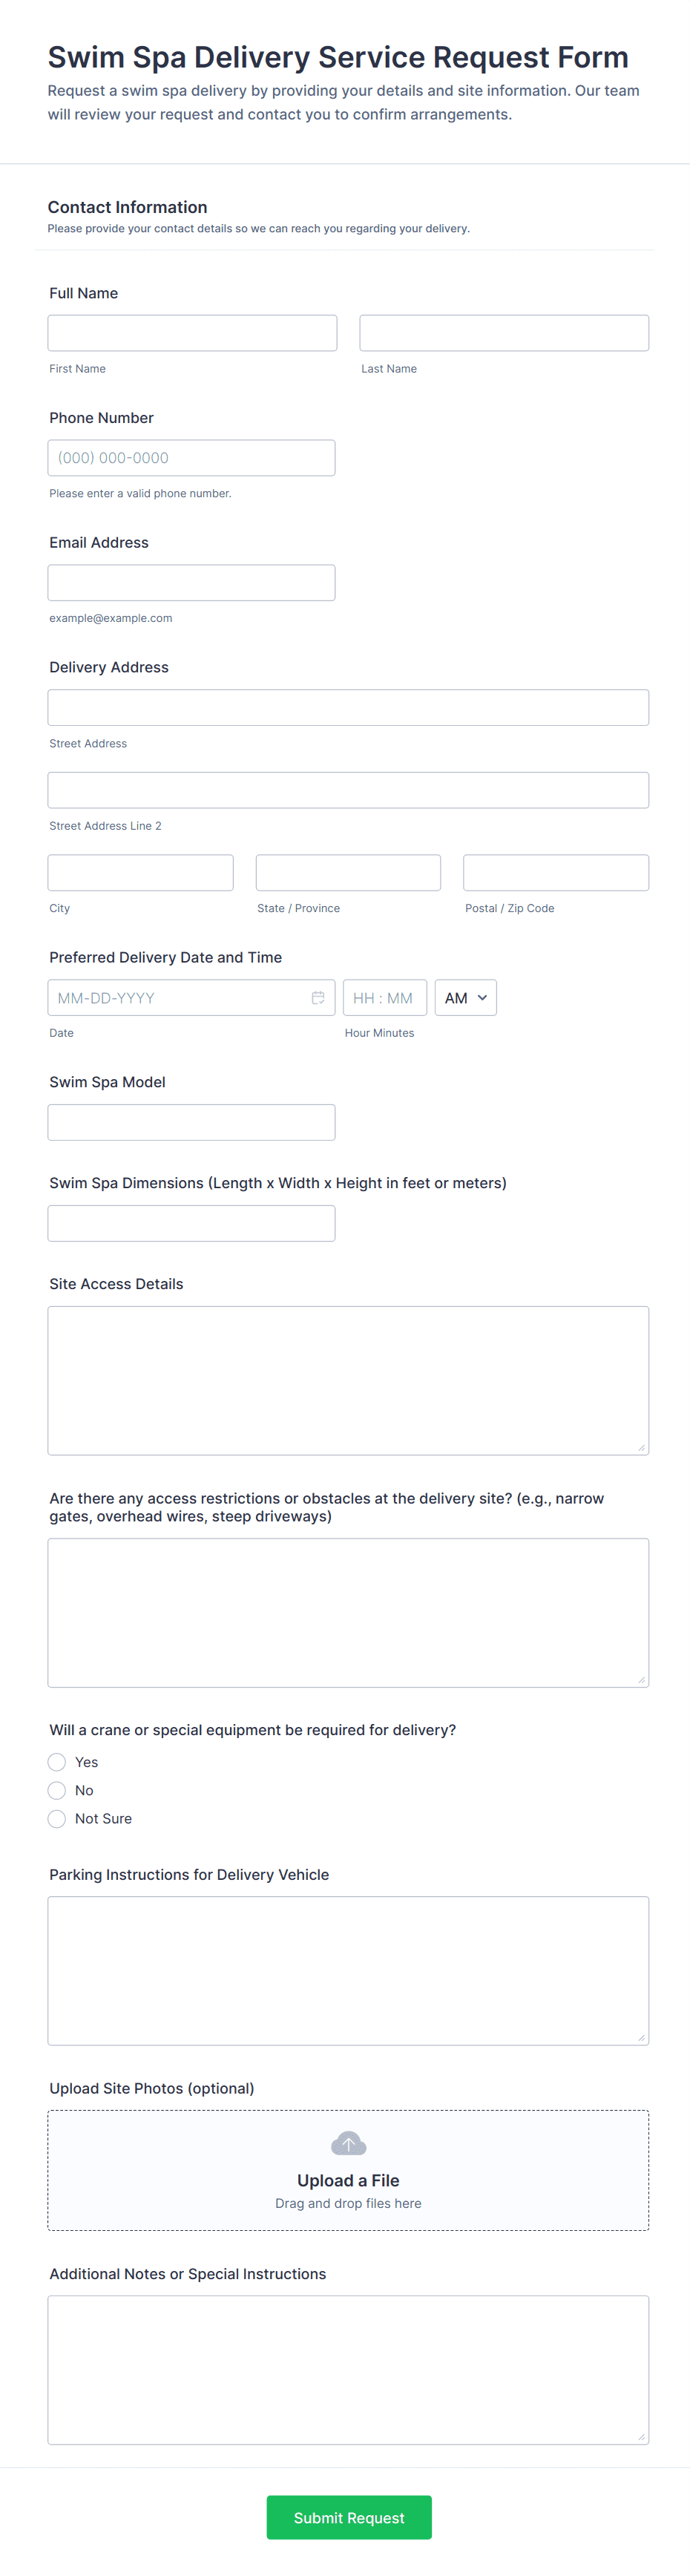This screenshot has height=2576, width=690.
Task: Focus Street Address Line 2 input
Action: 348,790
